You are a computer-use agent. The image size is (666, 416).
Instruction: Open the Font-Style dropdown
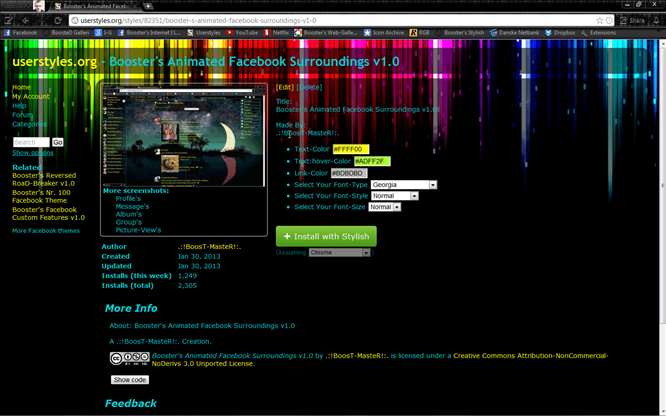(395, 196)
